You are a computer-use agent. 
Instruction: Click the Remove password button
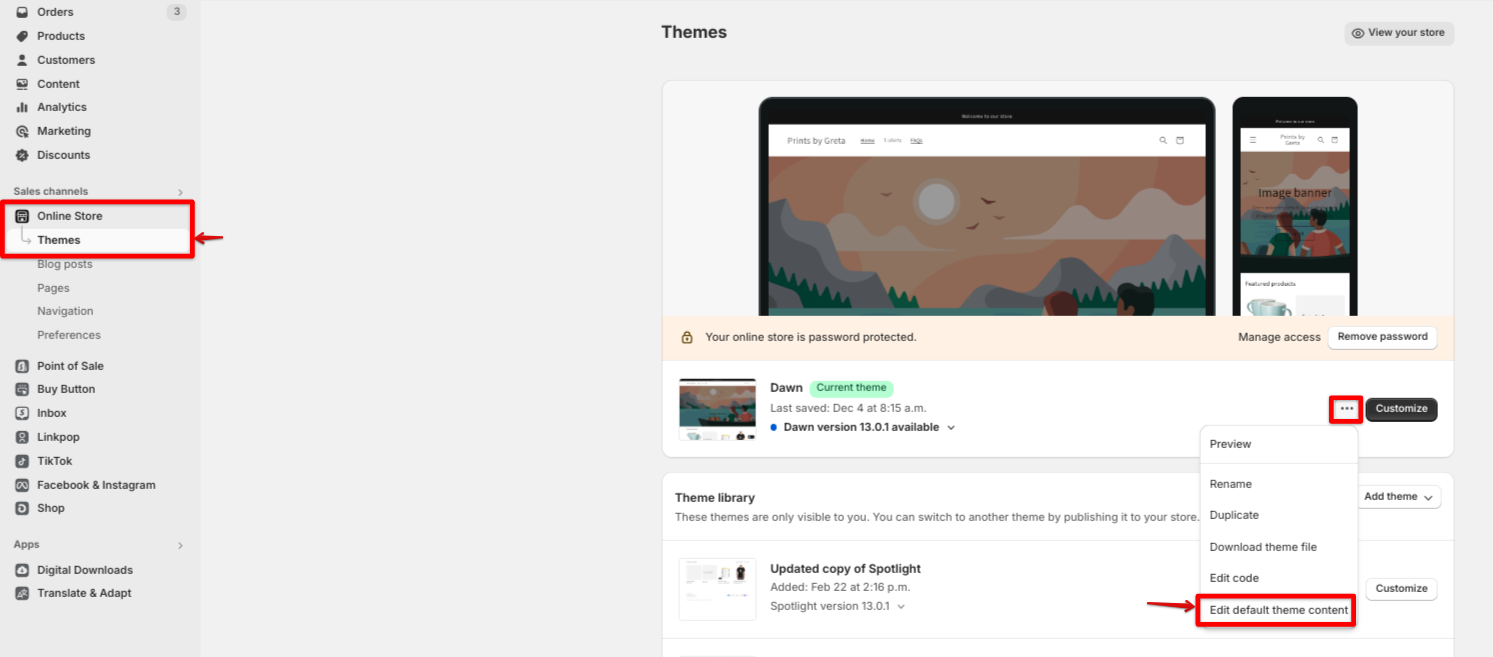[x=1382, y=337]
